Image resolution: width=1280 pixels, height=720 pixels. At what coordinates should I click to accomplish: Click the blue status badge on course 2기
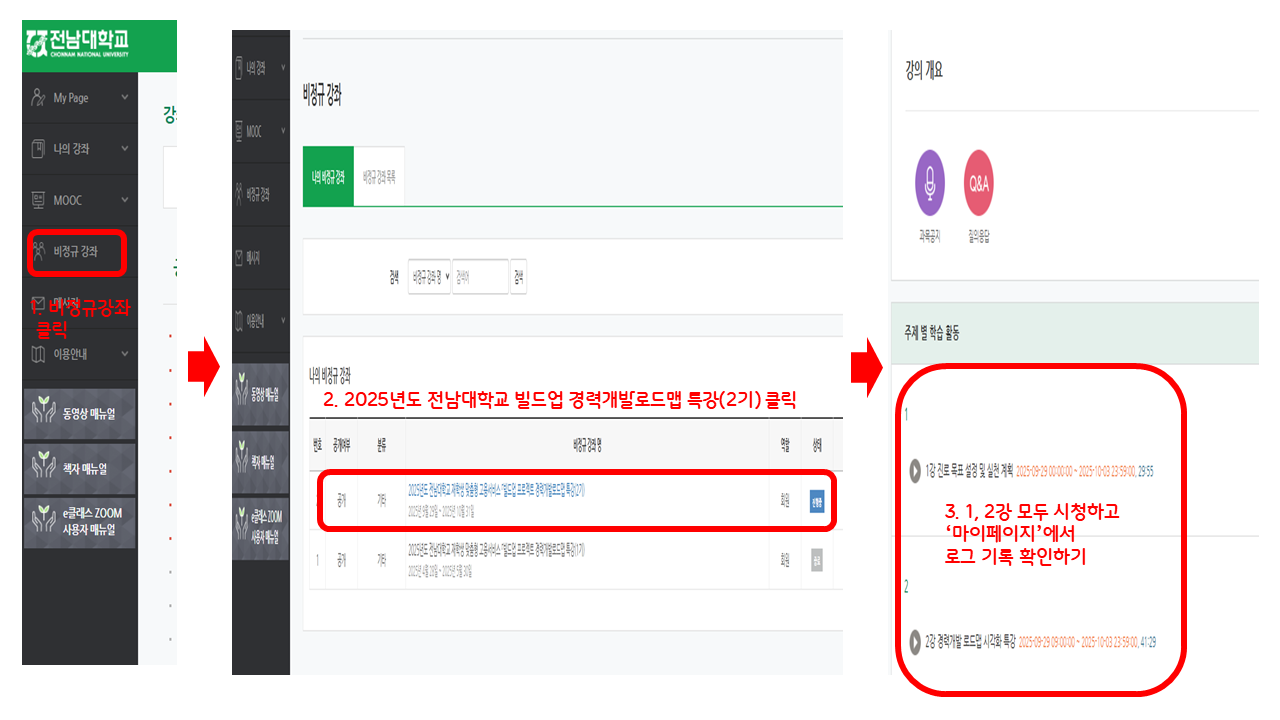(x=817, y=503)
